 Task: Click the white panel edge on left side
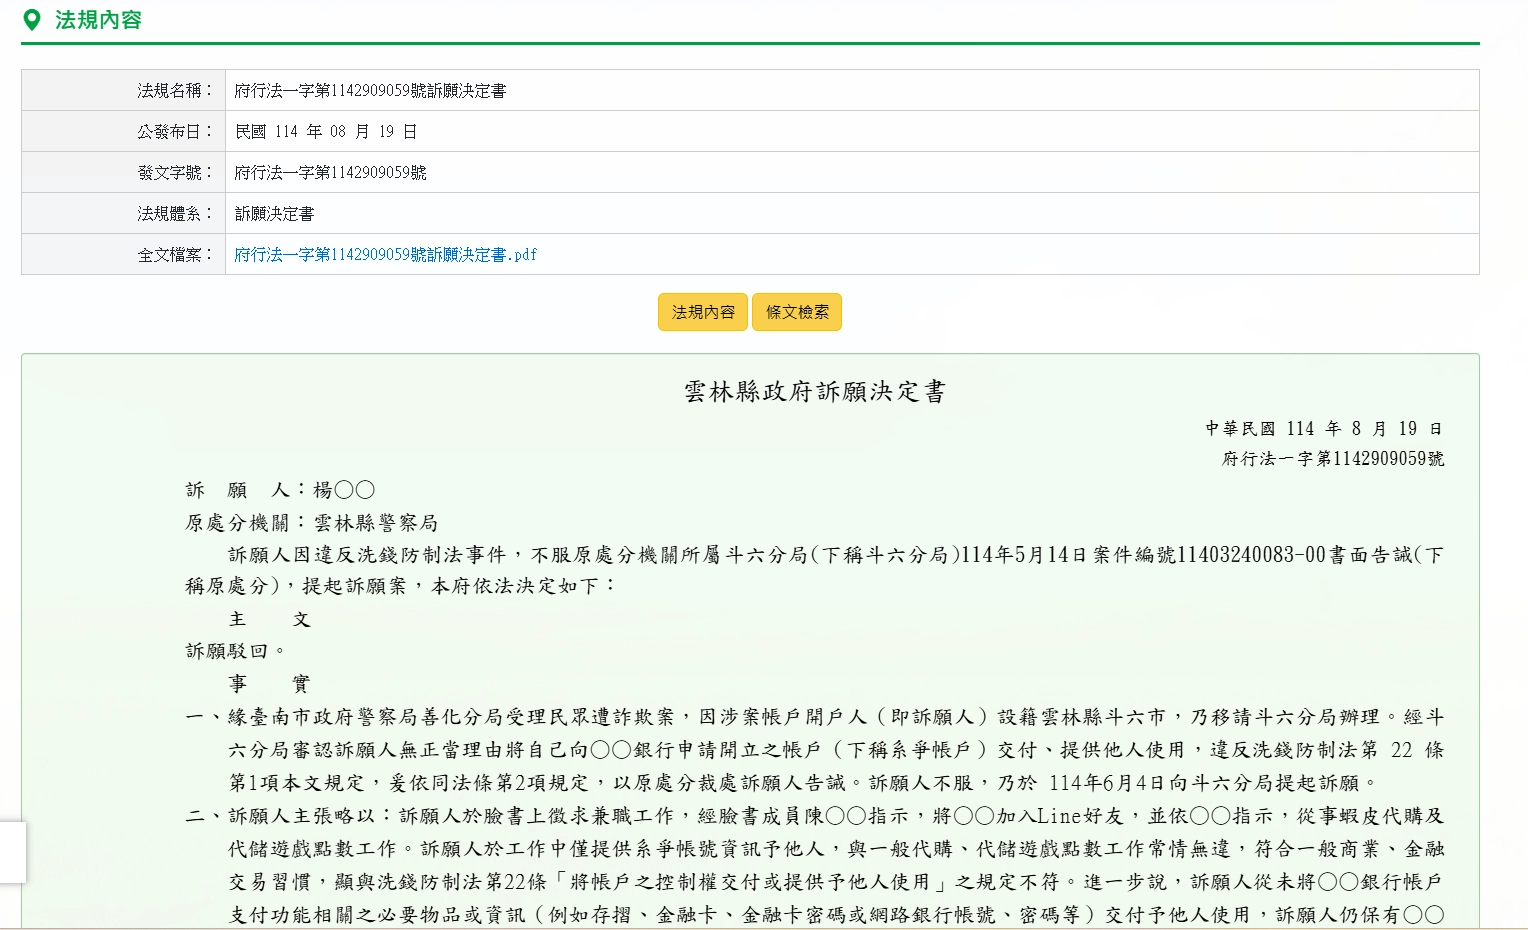click(x=12, y=852)
